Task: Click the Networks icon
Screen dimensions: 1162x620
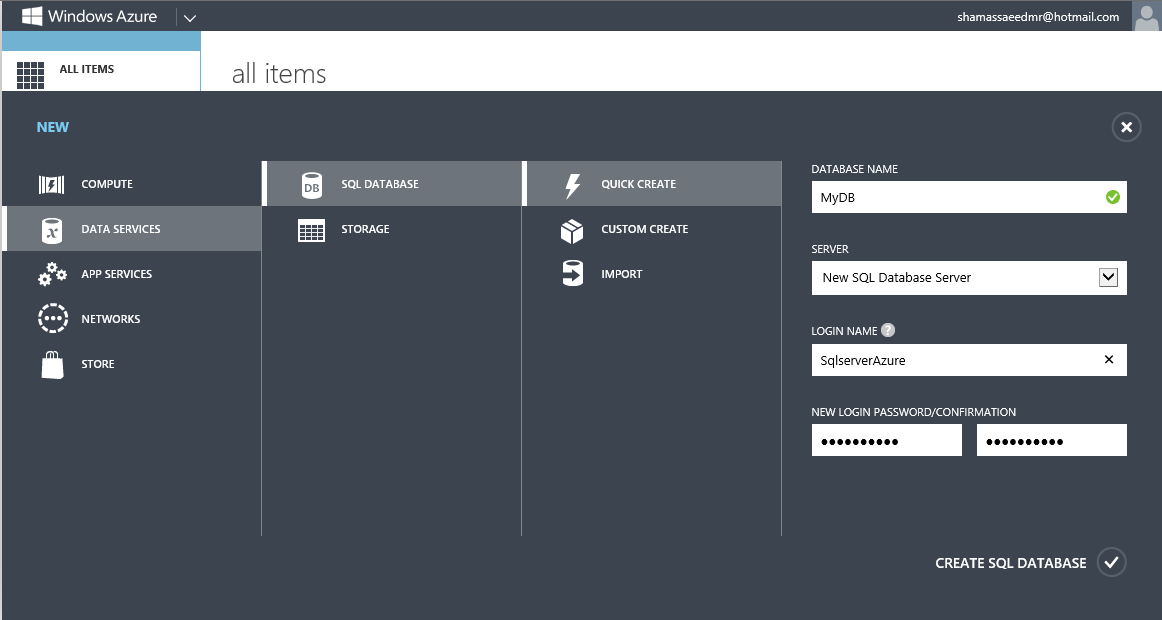Action: [52, 318]
